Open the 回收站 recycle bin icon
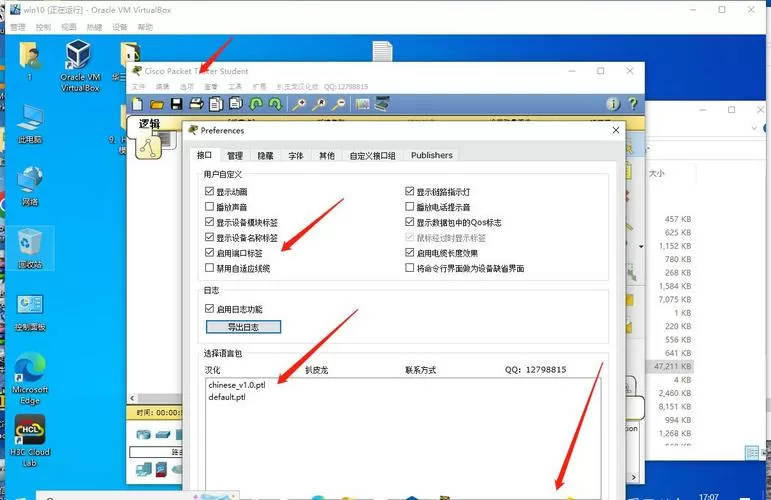 tap(30, 248)
